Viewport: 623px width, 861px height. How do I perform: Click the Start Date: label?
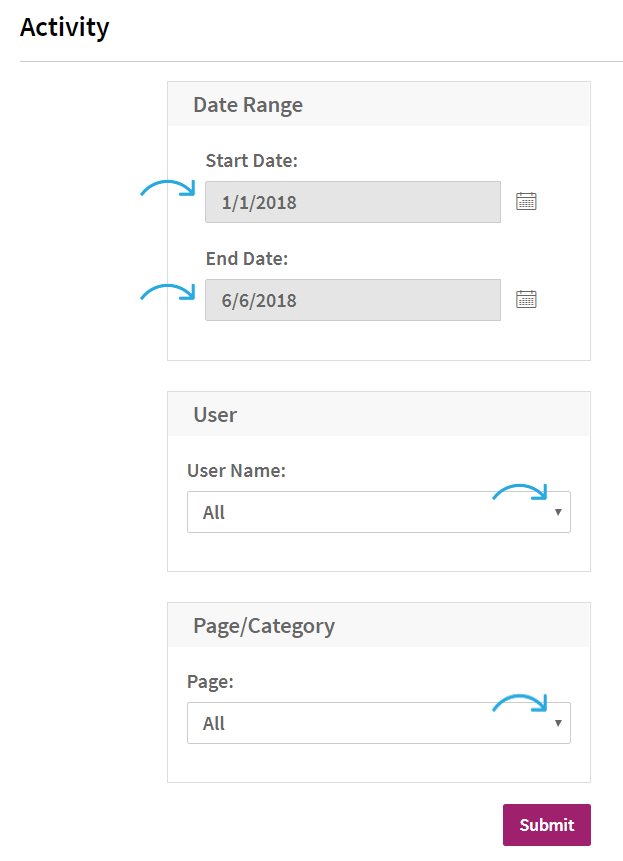pyautogui.click(x=251, y=160)
